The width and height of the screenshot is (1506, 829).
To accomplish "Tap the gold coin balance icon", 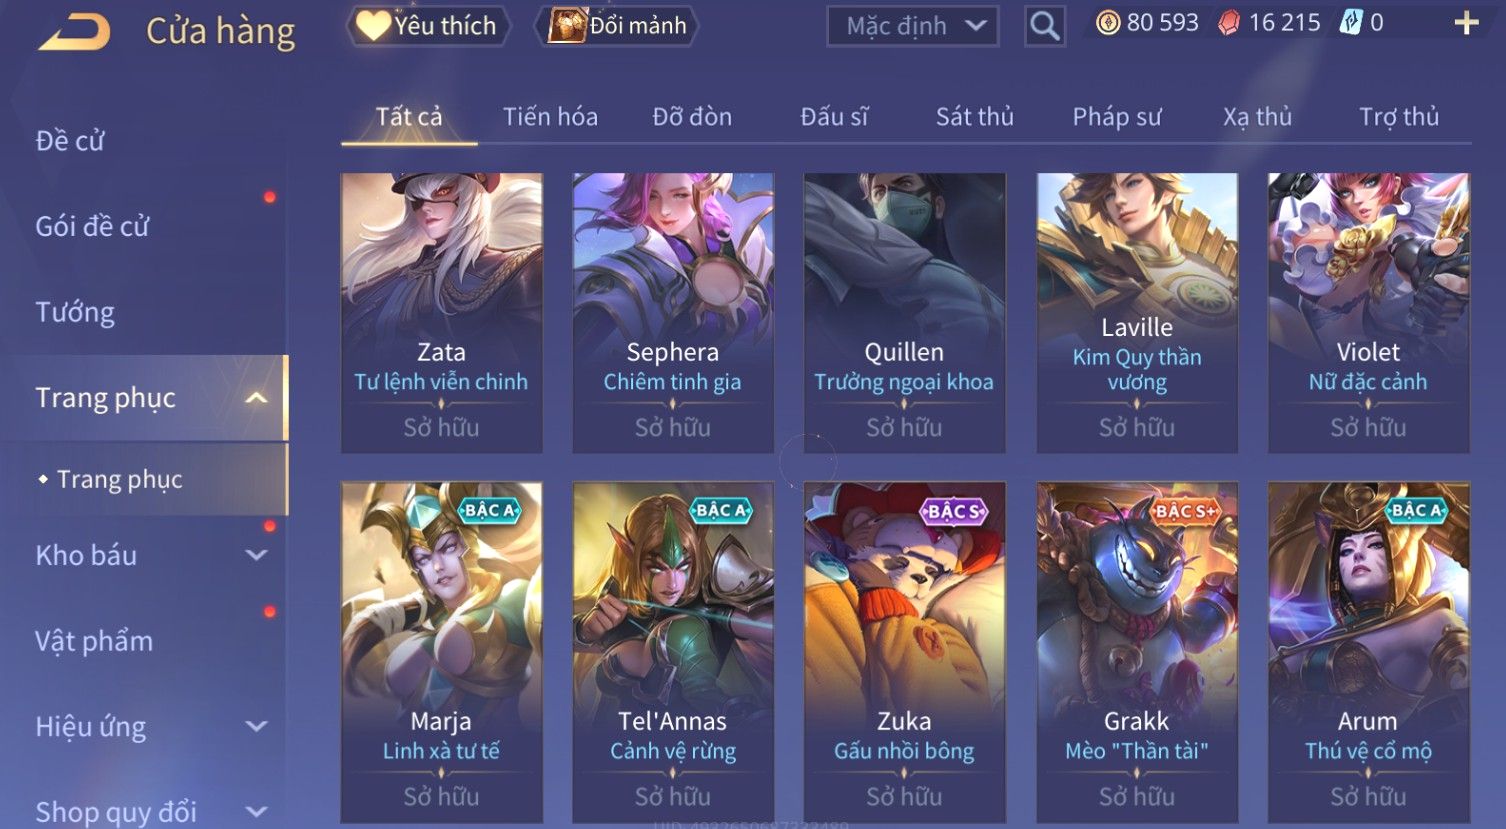I will [x=1108, y=23].
